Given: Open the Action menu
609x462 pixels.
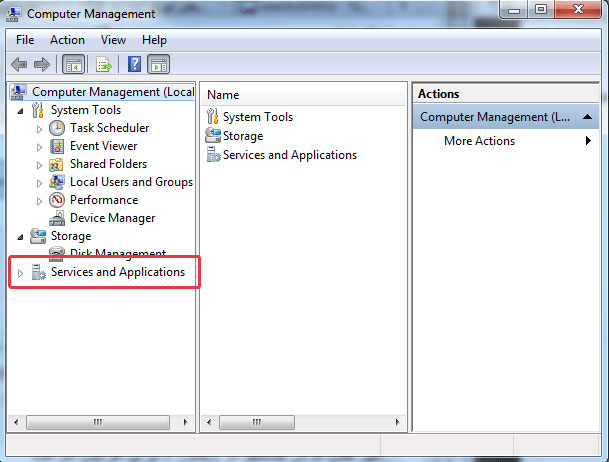Looking at the screenshot, I should pyautogui.click(x=67, y=40).
